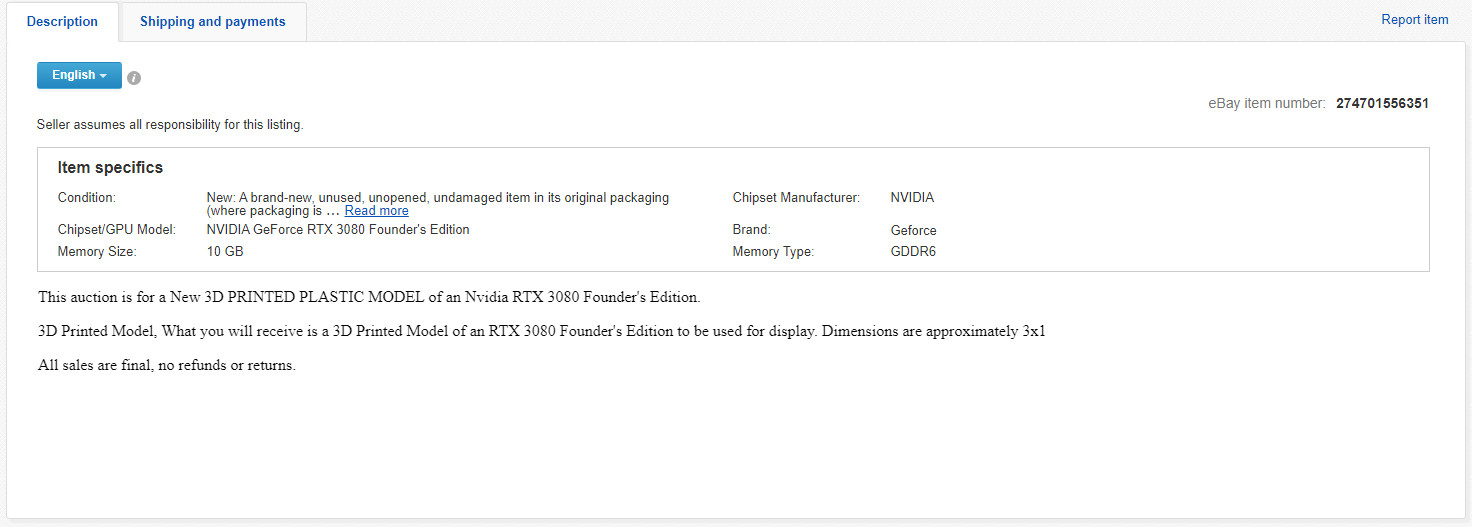Image resolution: width=1472 pixels, height=527 pixels.
Task: Open the Shipping and payments tab
Action: coord(212,21)
